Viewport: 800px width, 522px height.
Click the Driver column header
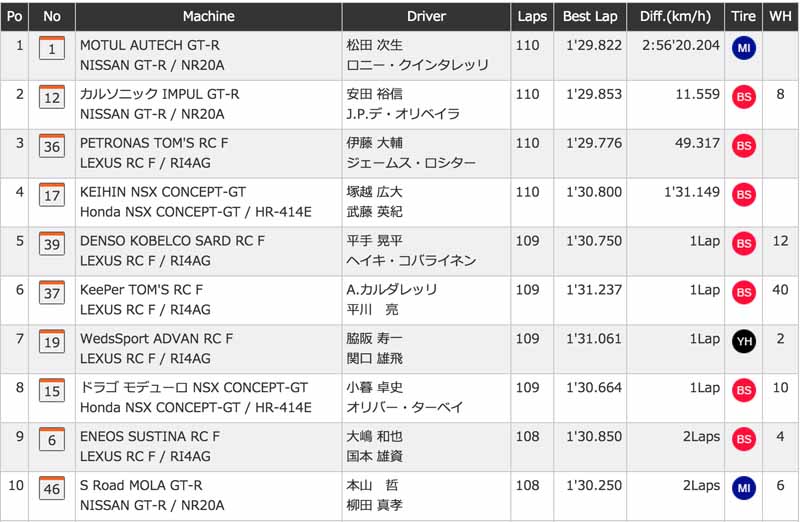[426, 16]
